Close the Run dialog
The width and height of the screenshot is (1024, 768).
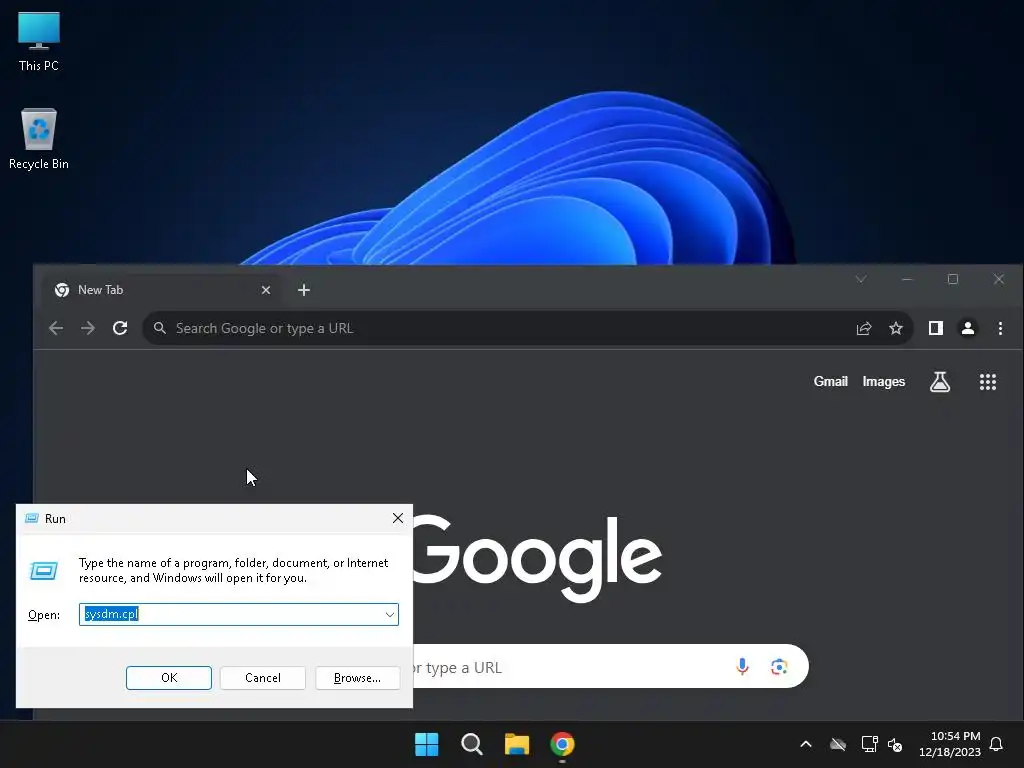point(398,518)
